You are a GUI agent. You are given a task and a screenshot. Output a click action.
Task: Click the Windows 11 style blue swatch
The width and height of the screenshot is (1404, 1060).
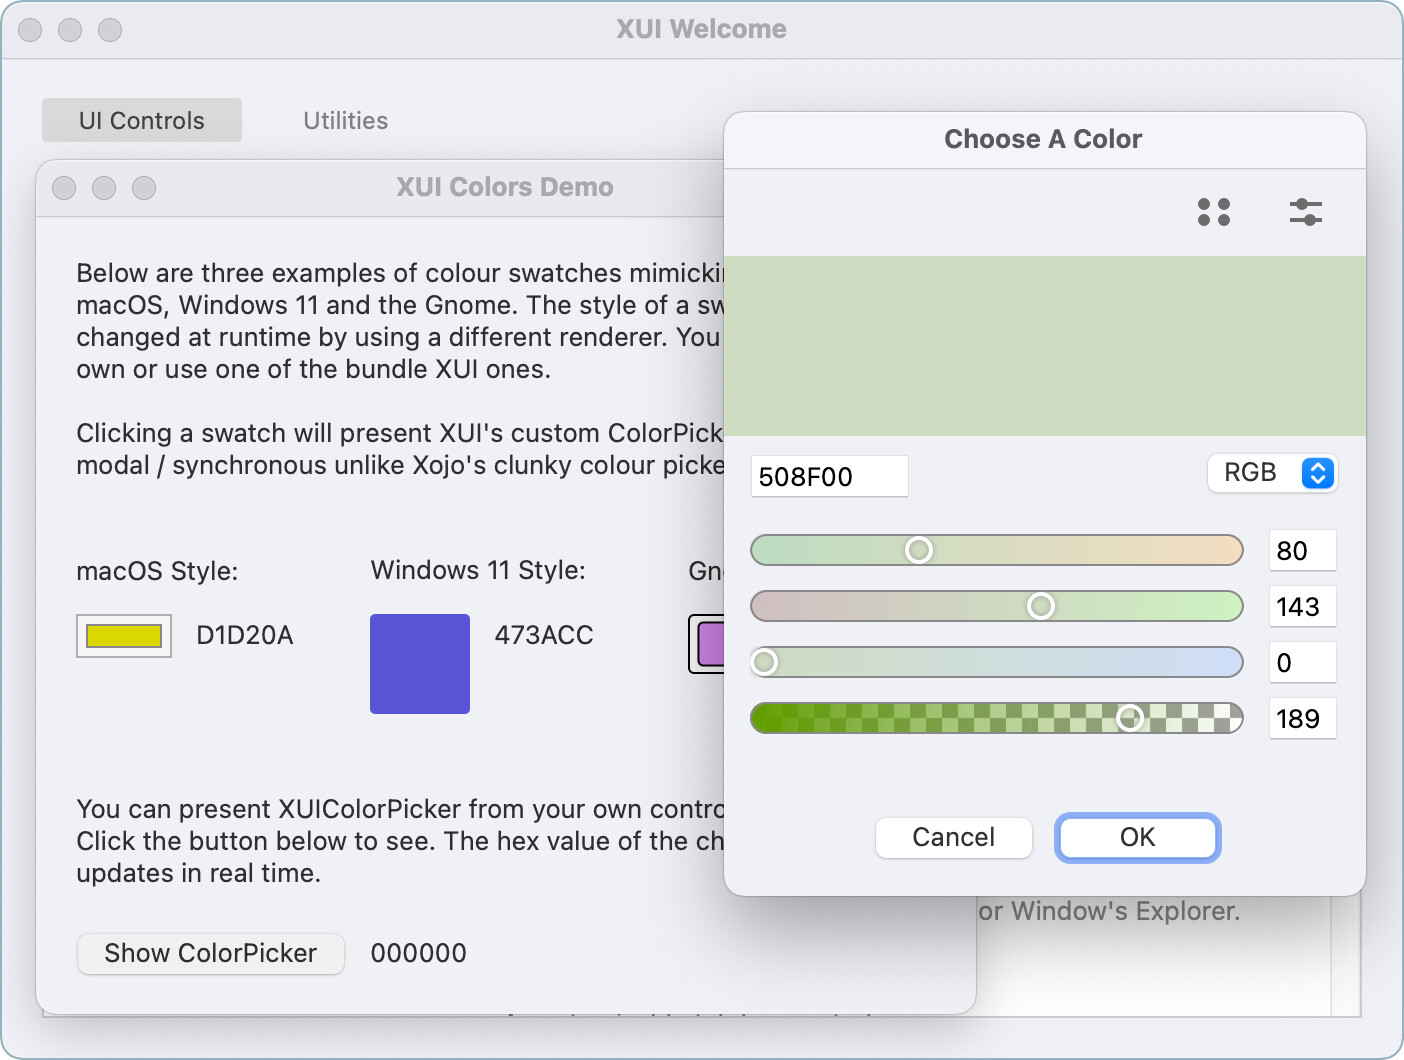[420, 664]
